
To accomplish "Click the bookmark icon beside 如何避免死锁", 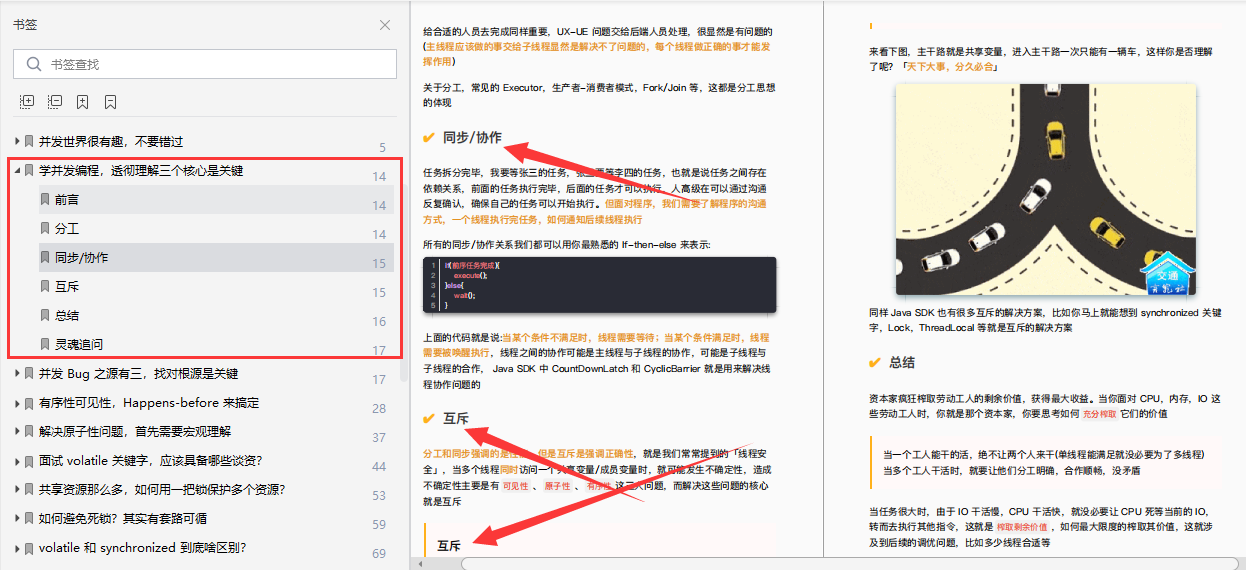I will (x=30, y=519).
